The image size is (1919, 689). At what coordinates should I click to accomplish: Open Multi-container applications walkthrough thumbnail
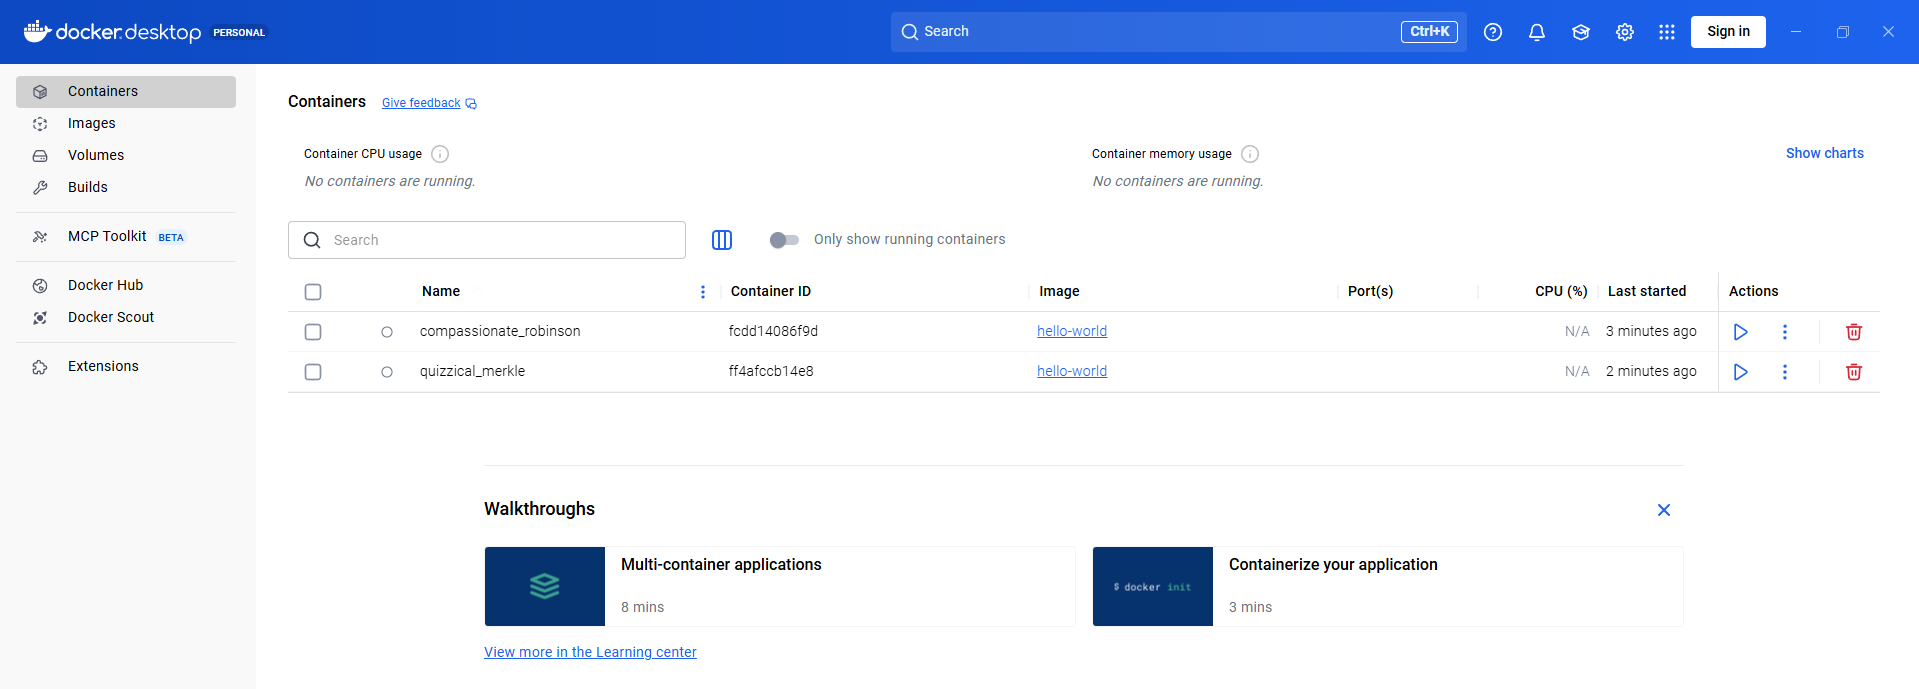tap(545, 586)
